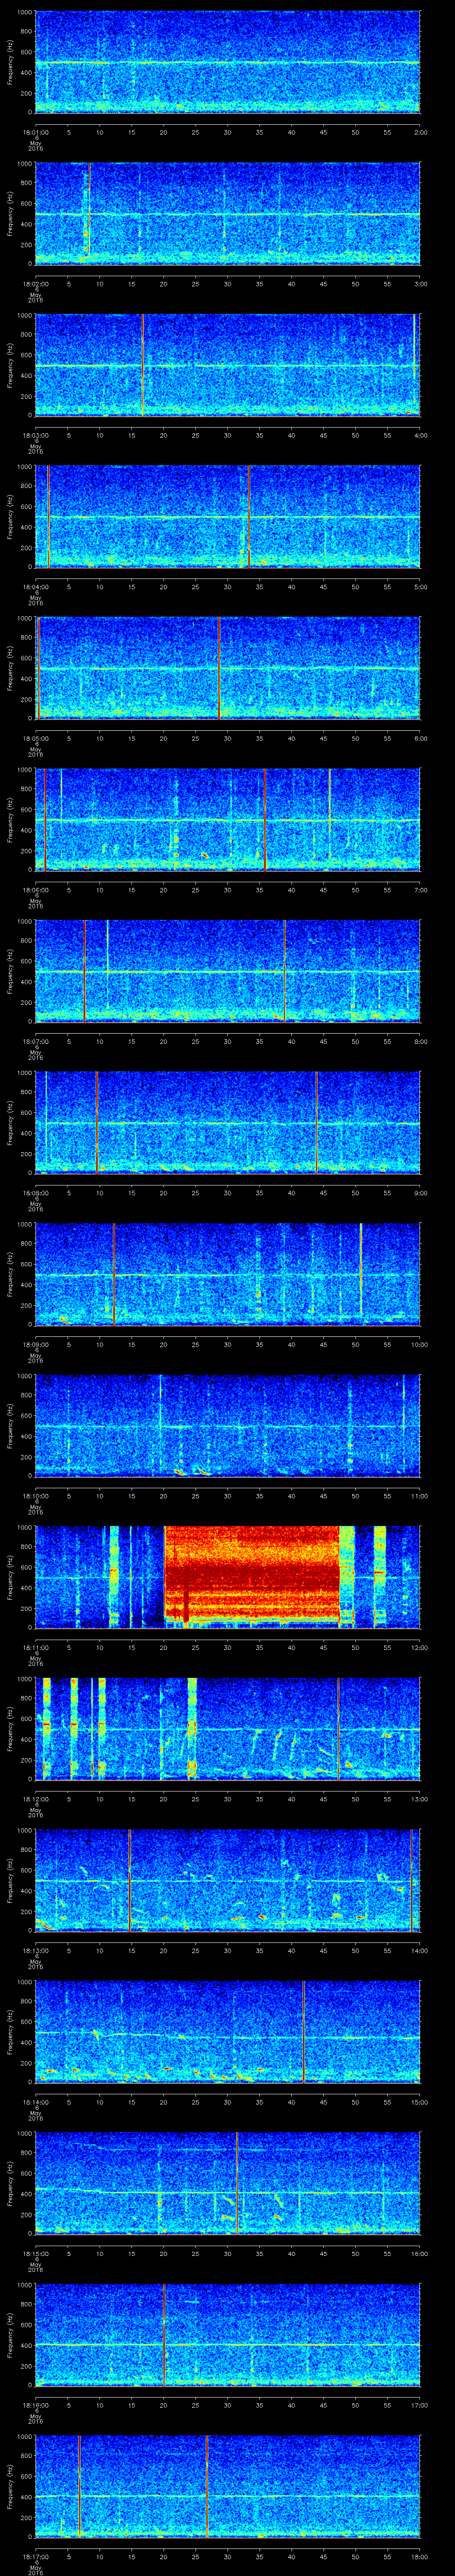The width and height of the screenshot is (455, 2576).
Task: Click the 13:00 end time label
Action: (419, 1799)
